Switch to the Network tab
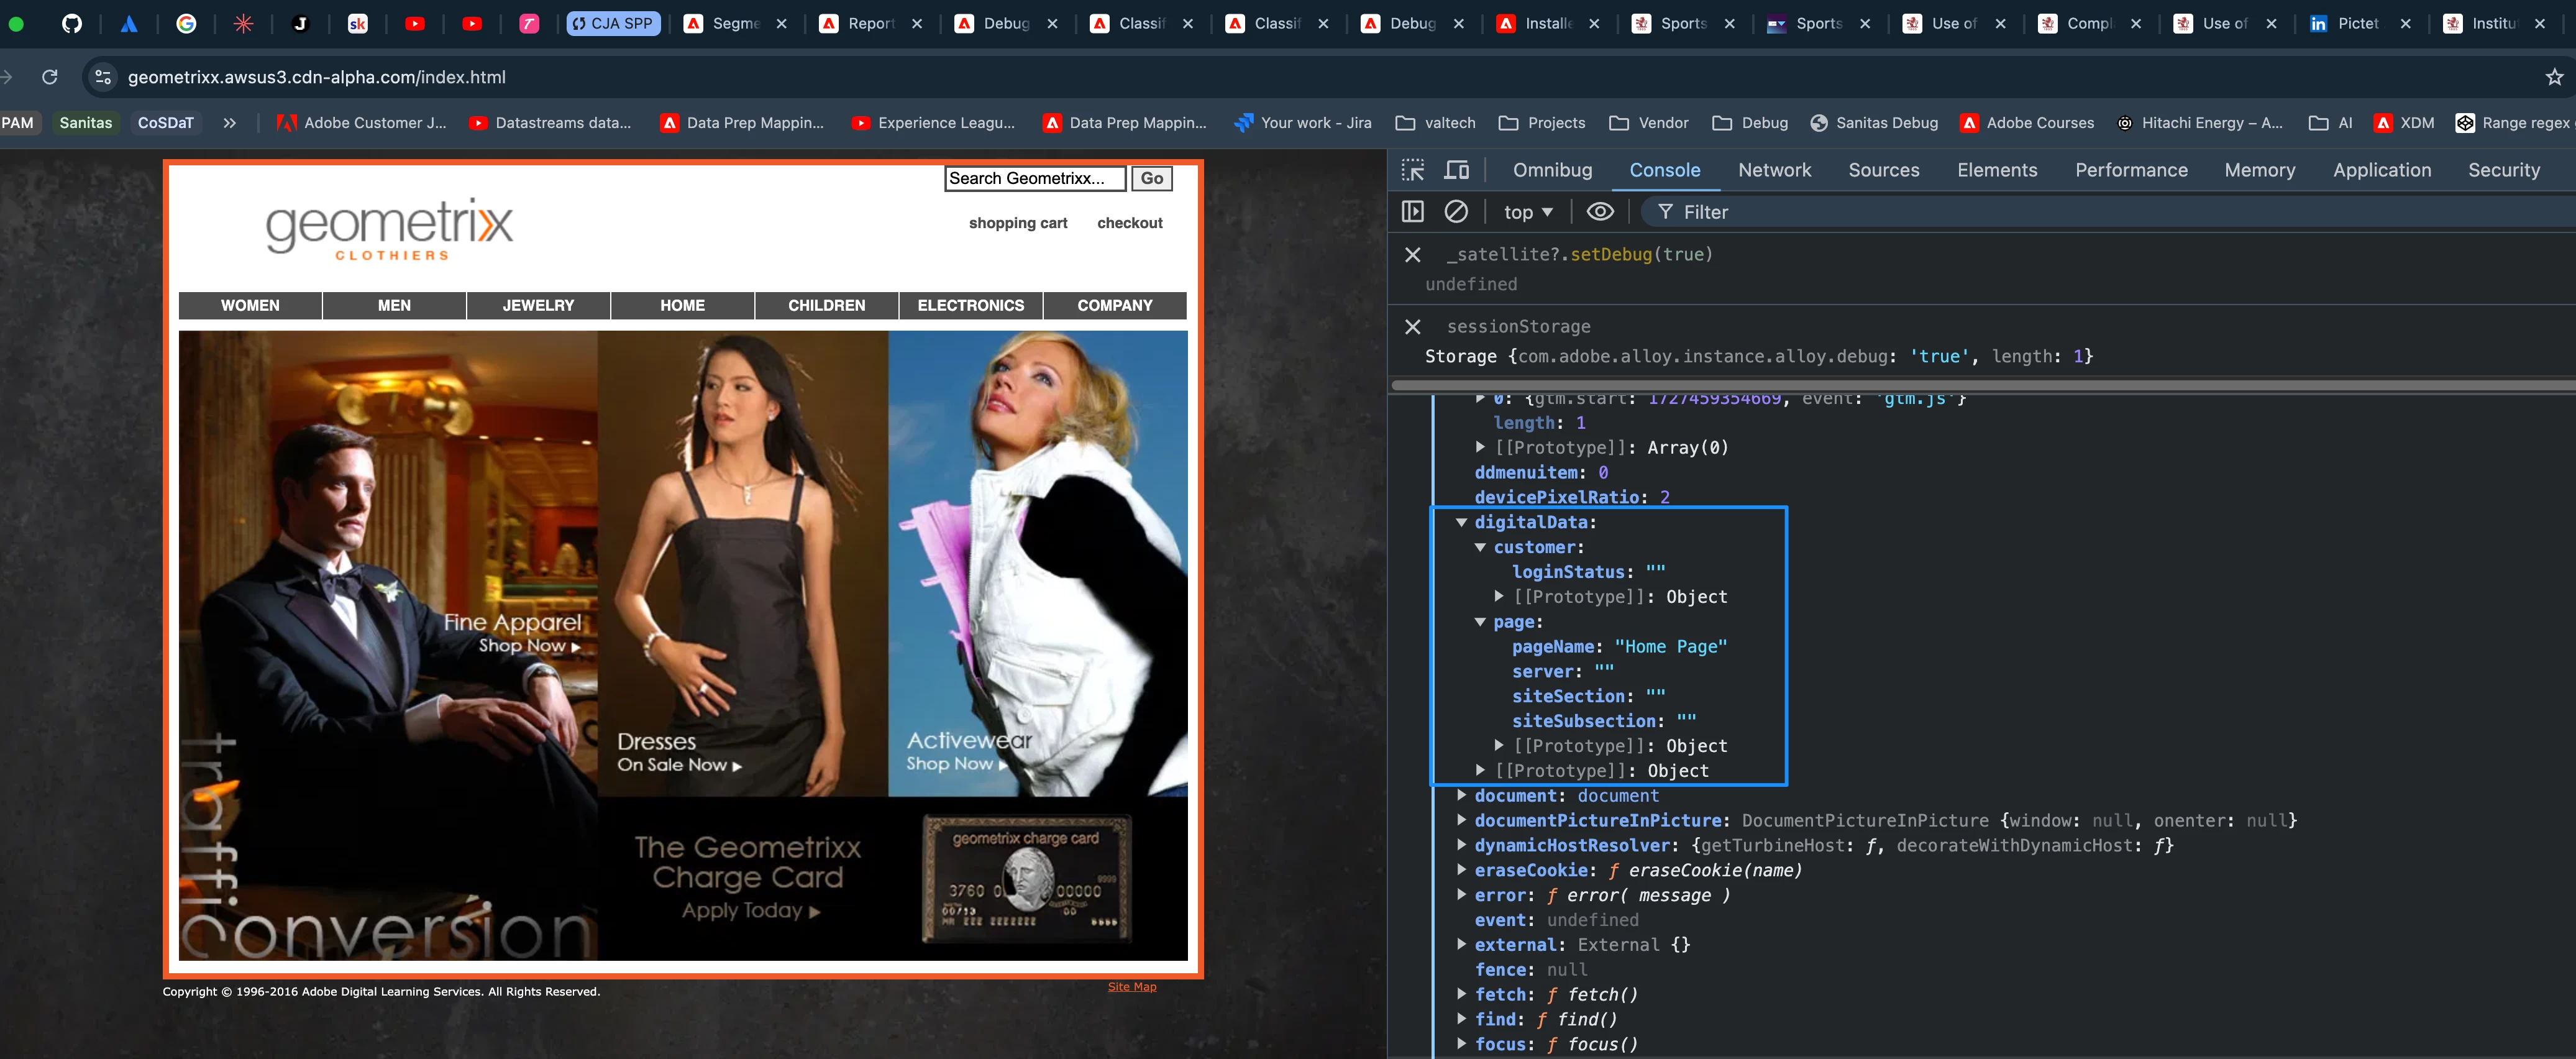Image resolution: width=2576 pixels, height=1059 pixels. (x=1774, y=170)
